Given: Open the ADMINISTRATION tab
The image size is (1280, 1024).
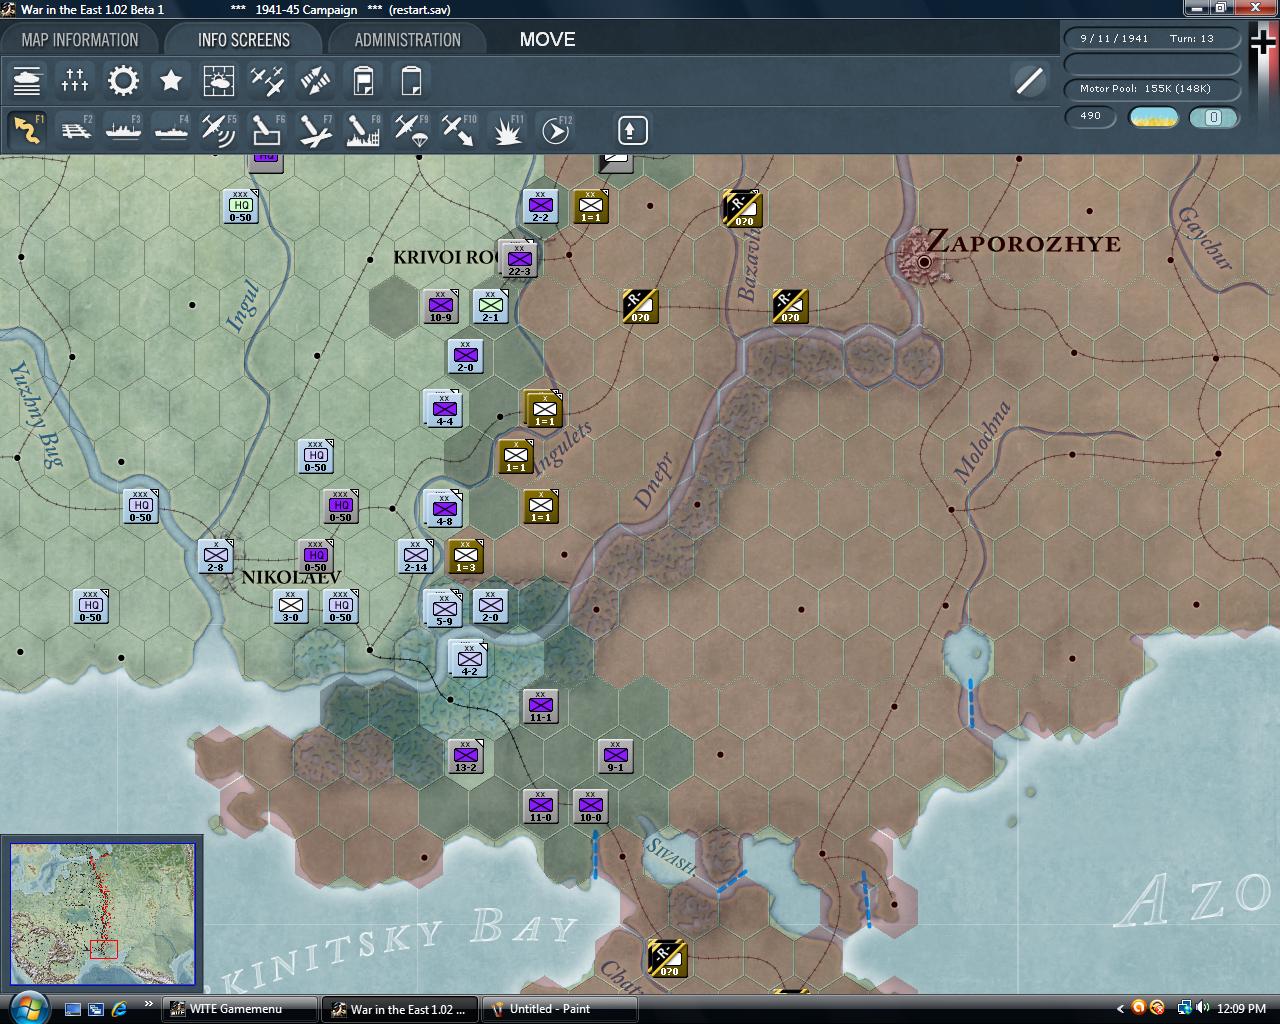Looking at the screenshot, I should click(407, 40).
